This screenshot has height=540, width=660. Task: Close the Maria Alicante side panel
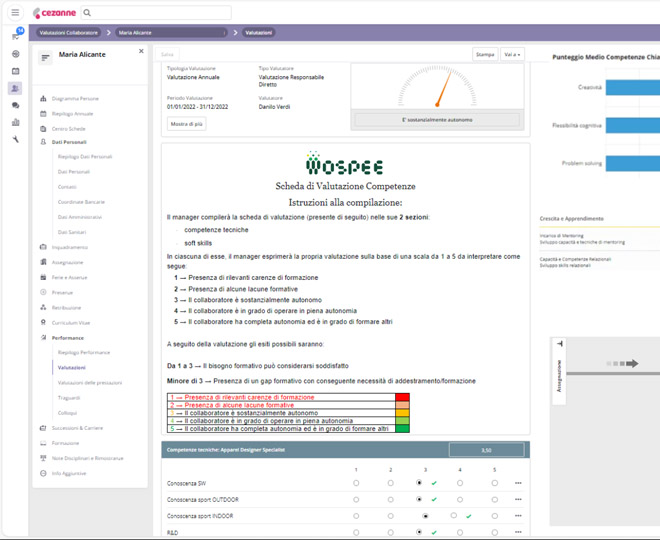pyautogui.click(x=141, y=51)
